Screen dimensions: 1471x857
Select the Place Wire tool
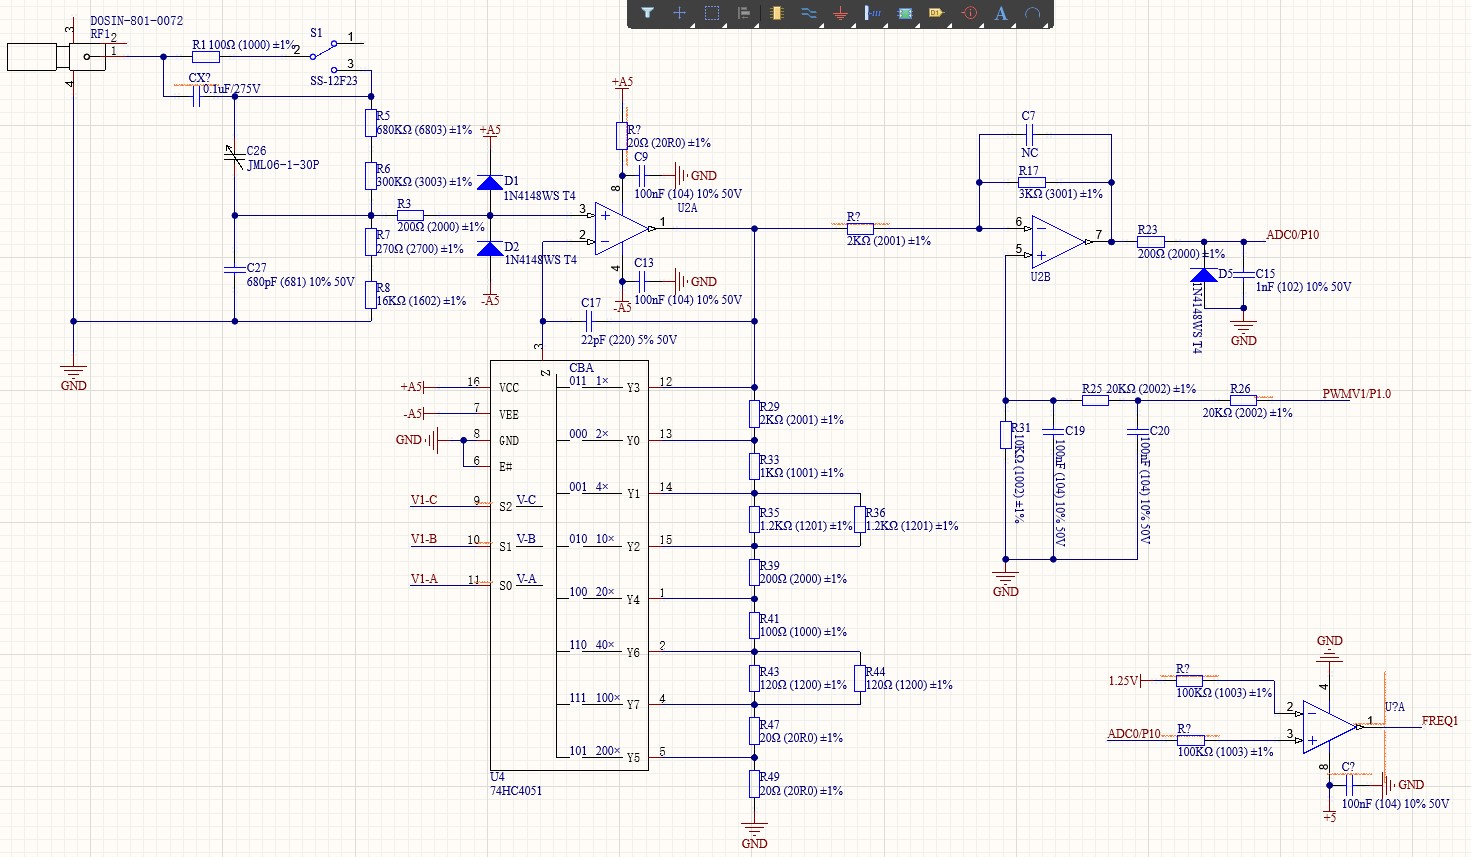point(809,13)
